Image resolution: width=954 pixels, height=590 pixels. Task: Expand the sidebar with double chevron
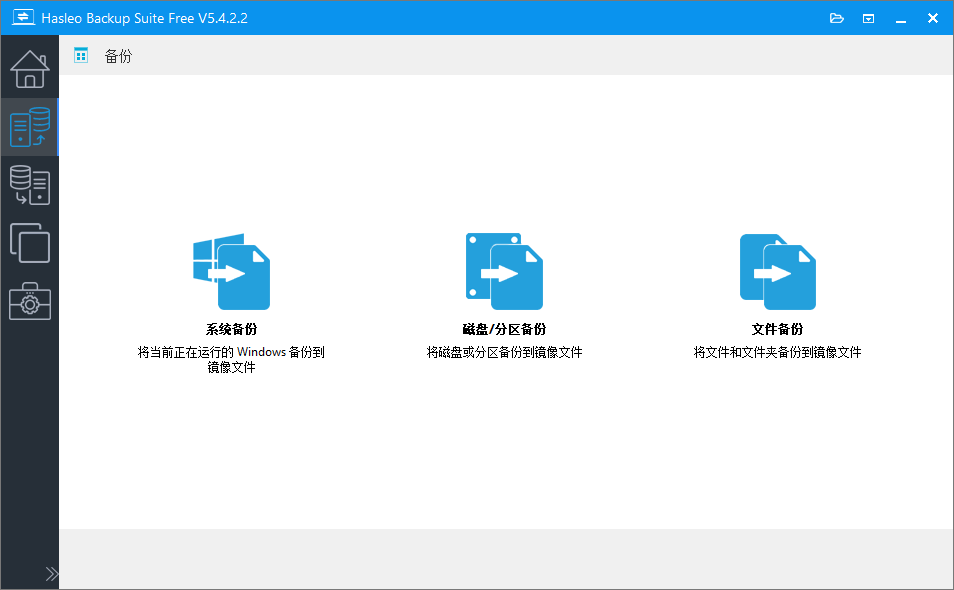coord(52,574)
